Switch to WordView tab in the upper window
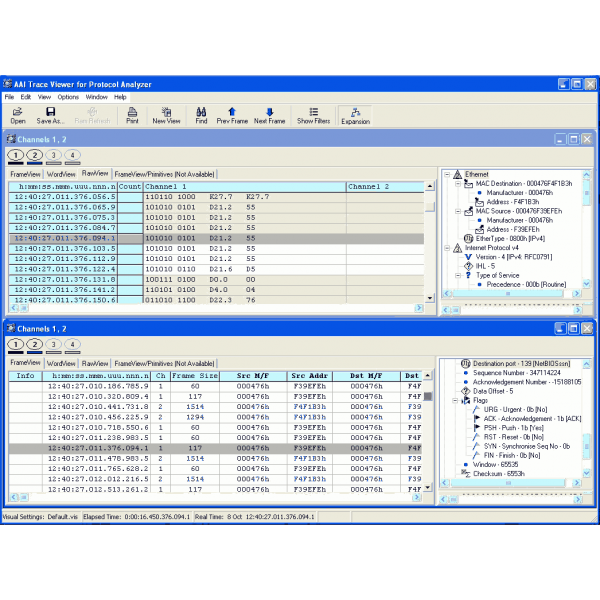Viewport: 600px width, 600px height. tap(61, 174)
